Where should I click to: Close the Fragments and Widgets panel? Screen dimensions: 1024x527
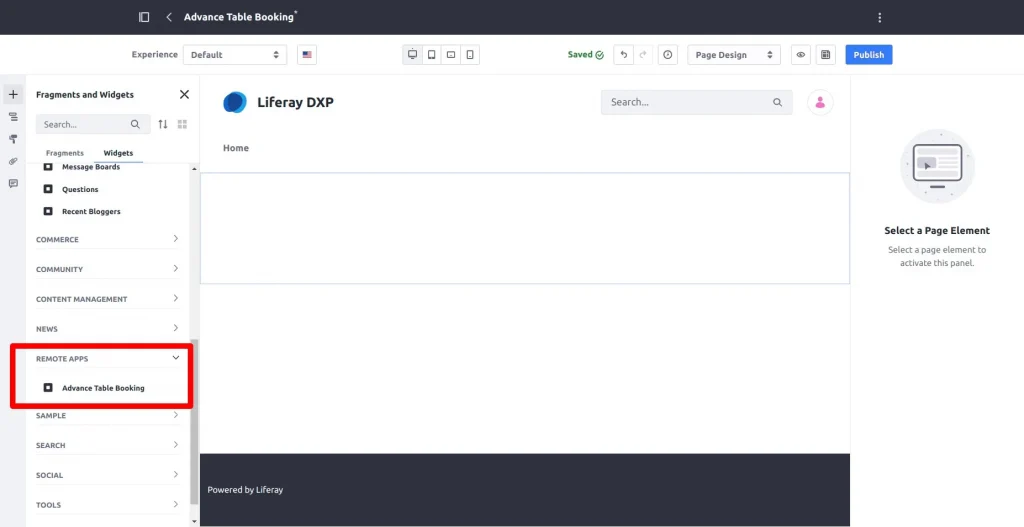click(x=184, y=95)
